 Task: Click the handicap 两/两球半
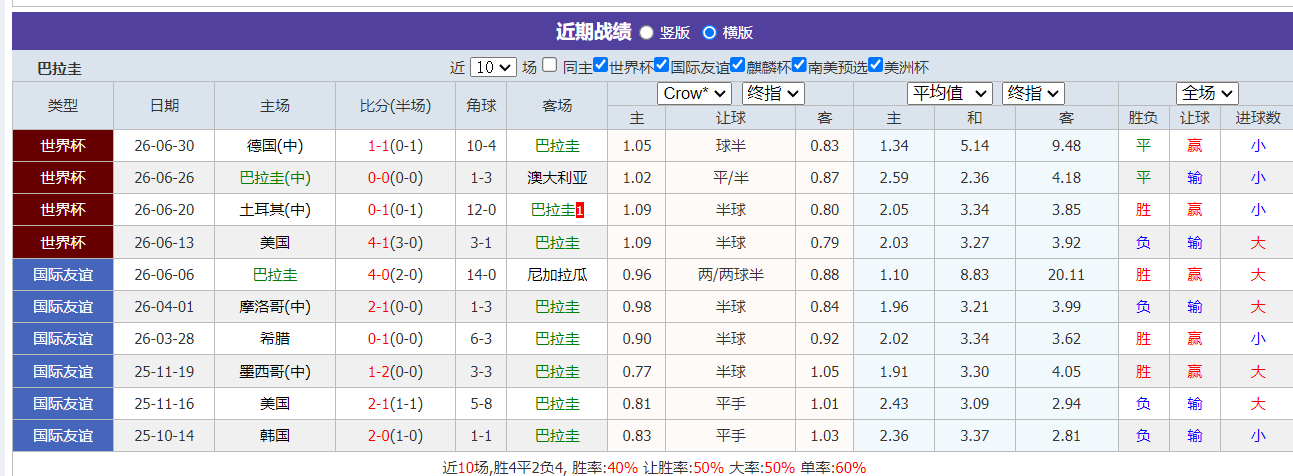point(730,274)
